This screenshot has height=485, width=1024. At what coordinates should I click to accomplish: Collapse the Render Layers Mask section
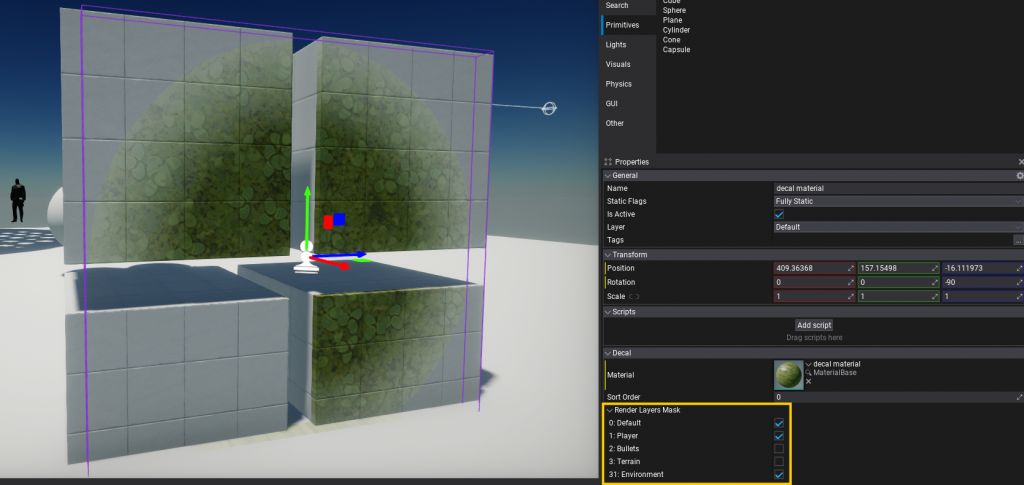pos(609,410)
